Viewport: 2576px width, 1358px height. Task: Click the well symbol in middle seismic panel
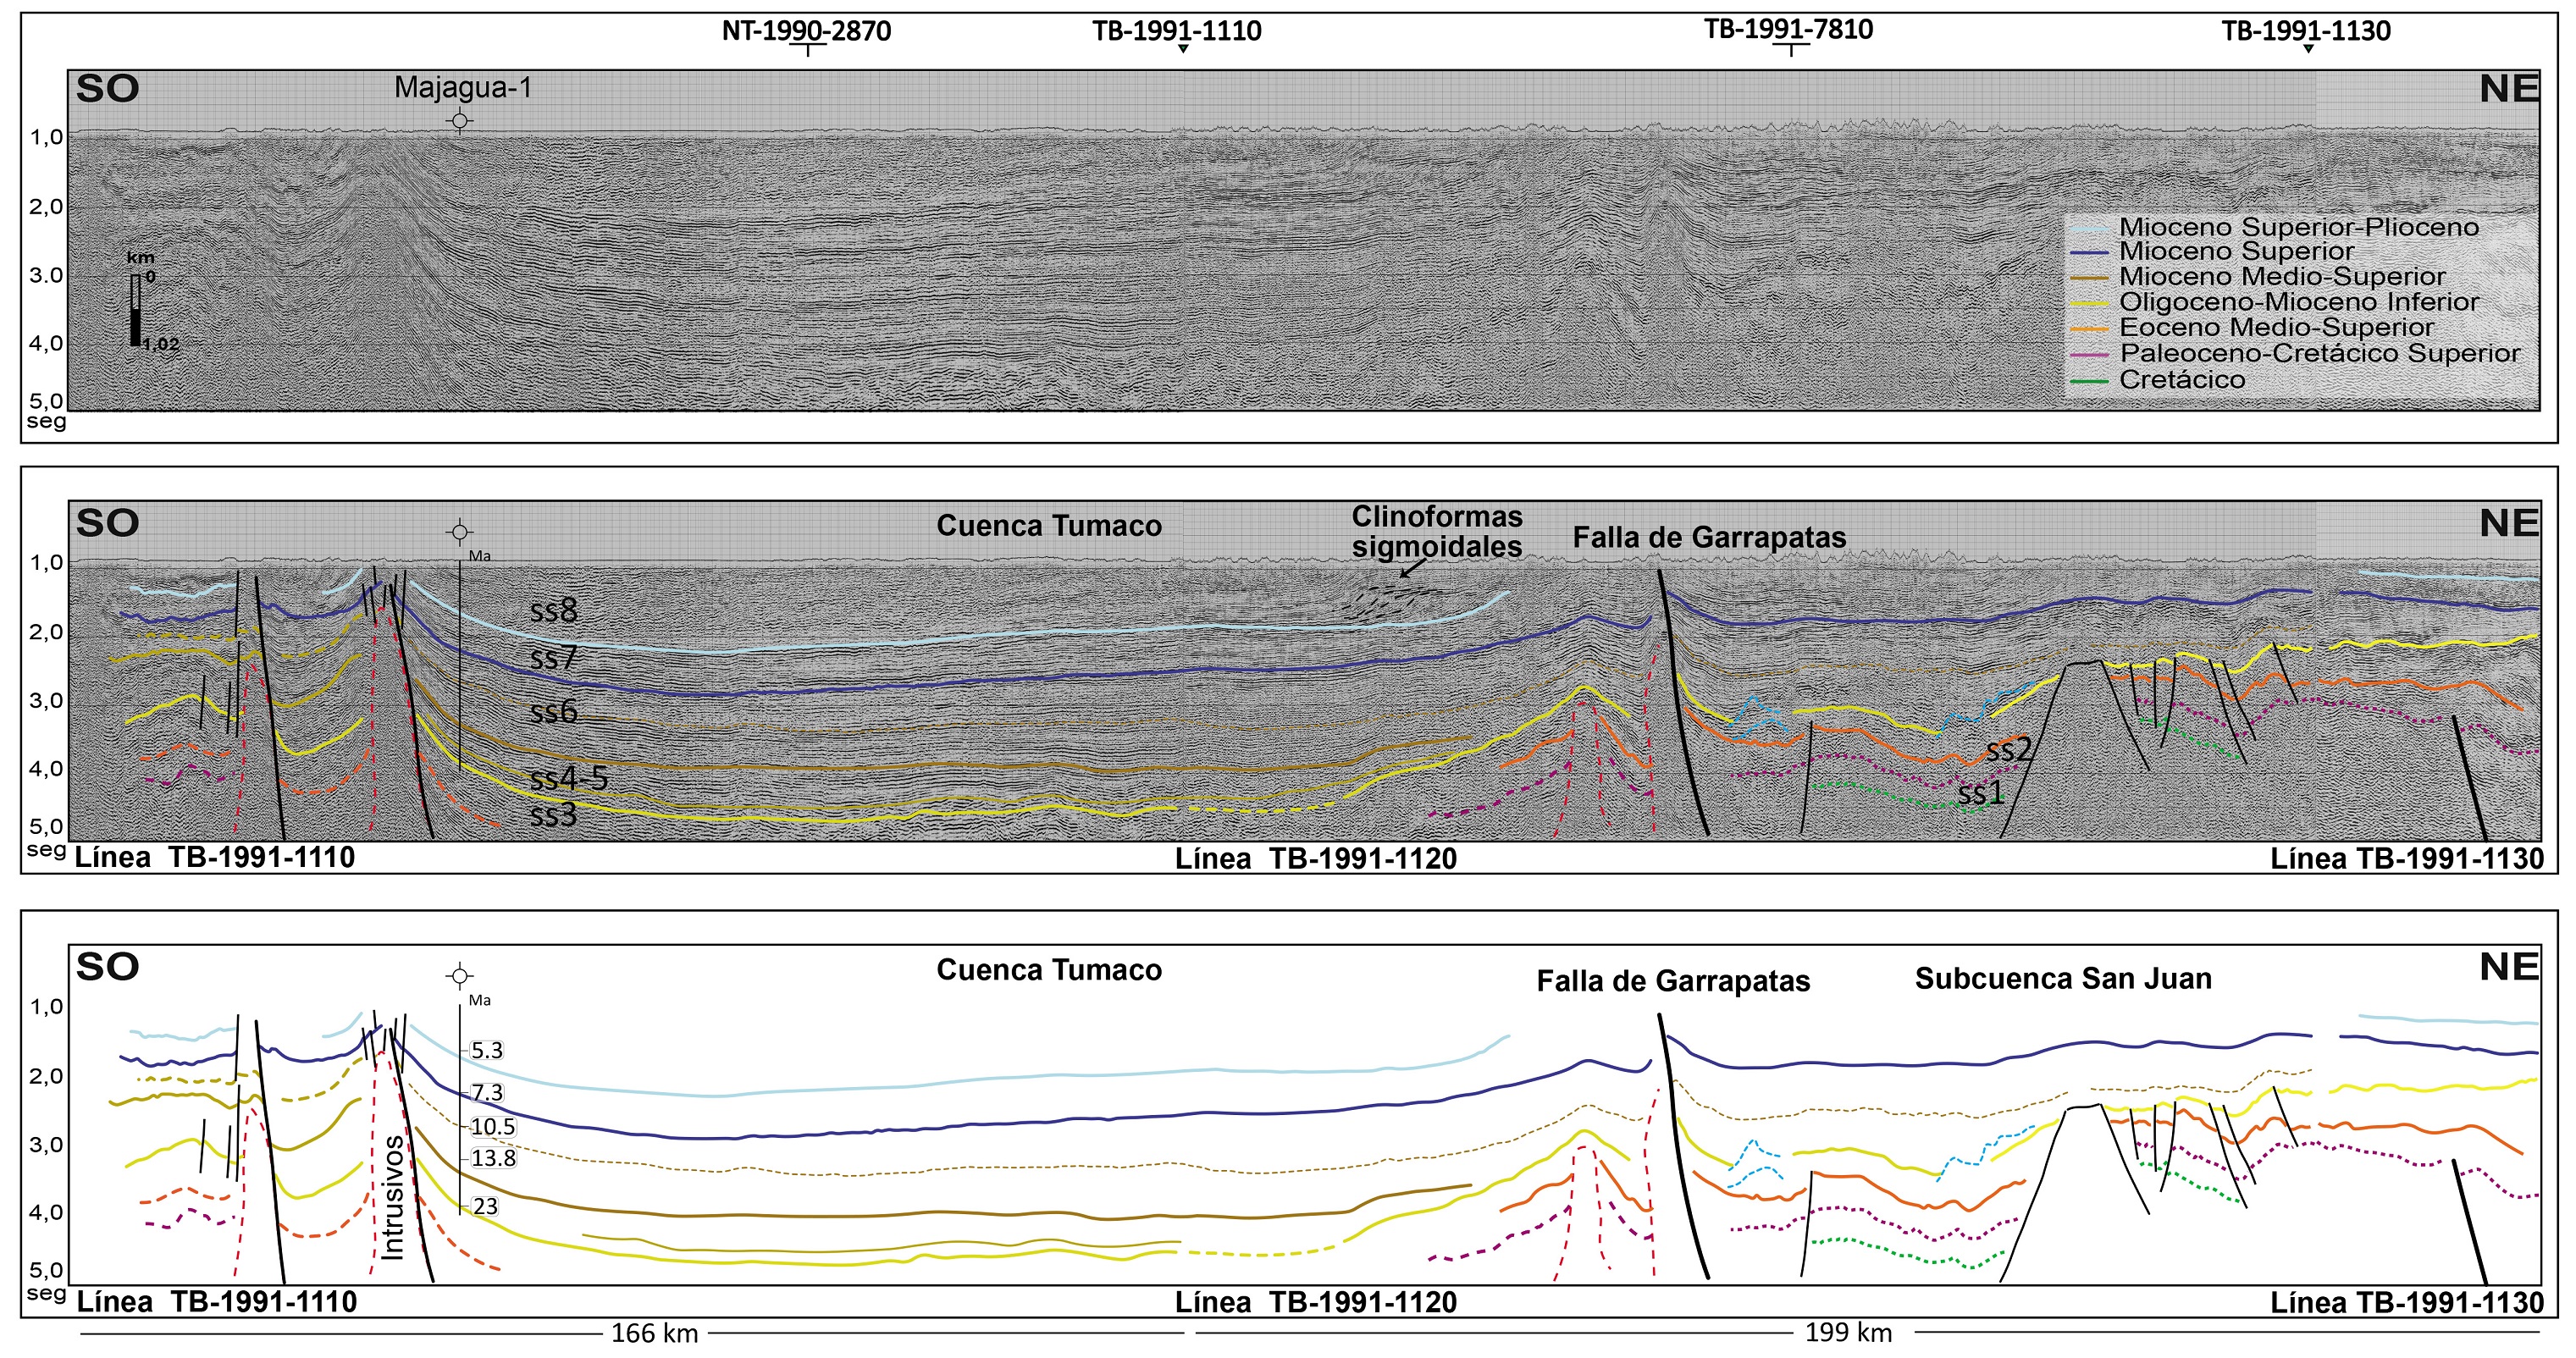[x=459, y=532]
